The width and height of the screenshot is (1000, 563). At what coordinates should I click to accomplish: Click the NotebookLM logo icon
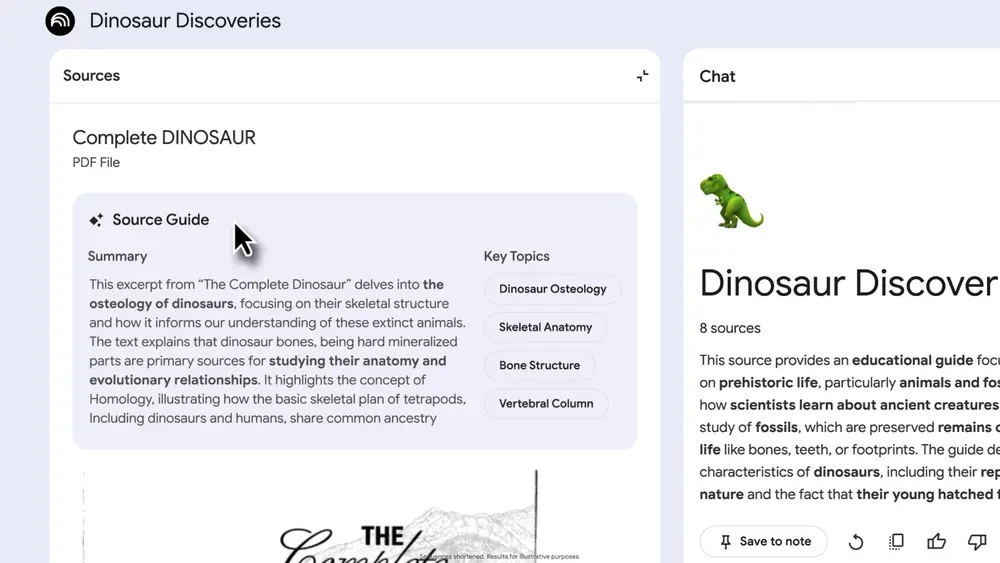pyautogui.click(x=60, y=21)
